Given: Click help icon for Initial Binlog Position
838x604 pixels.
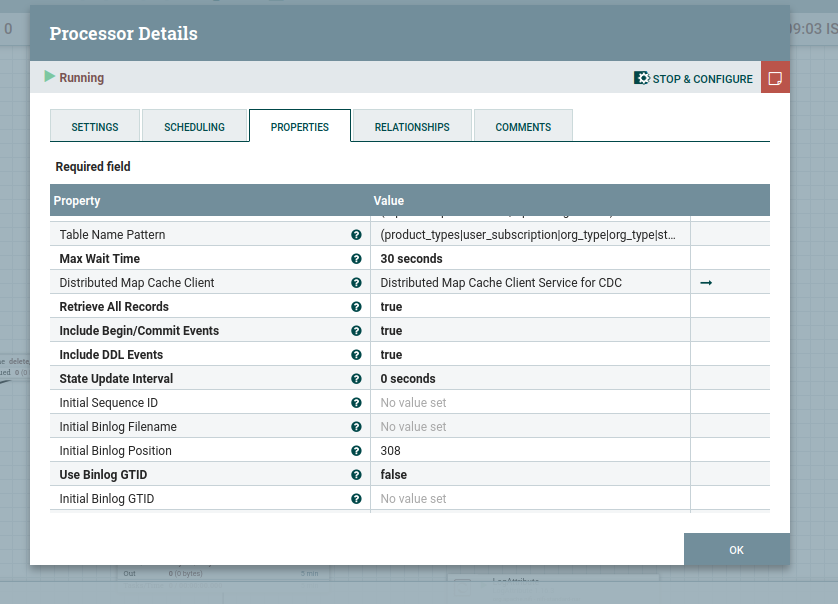Looking at the screenshot, I should [x=356, y=451].
